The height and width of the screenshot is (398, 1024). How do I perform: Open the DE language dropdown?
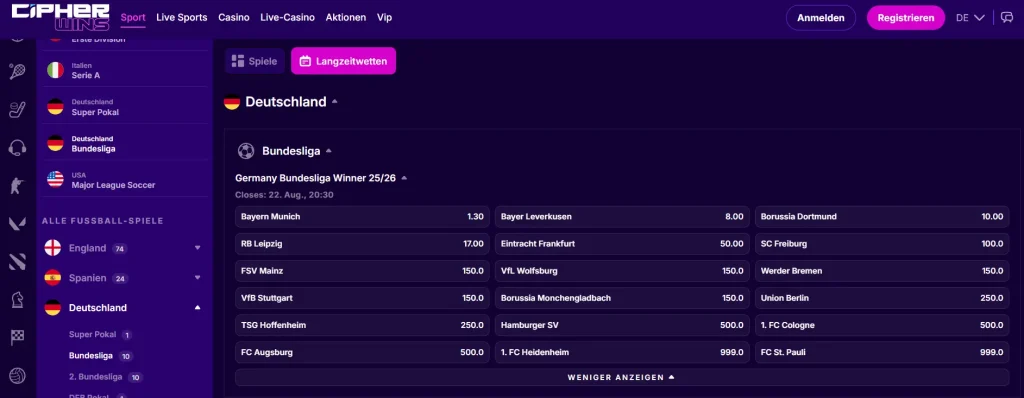tap(970, 18)
